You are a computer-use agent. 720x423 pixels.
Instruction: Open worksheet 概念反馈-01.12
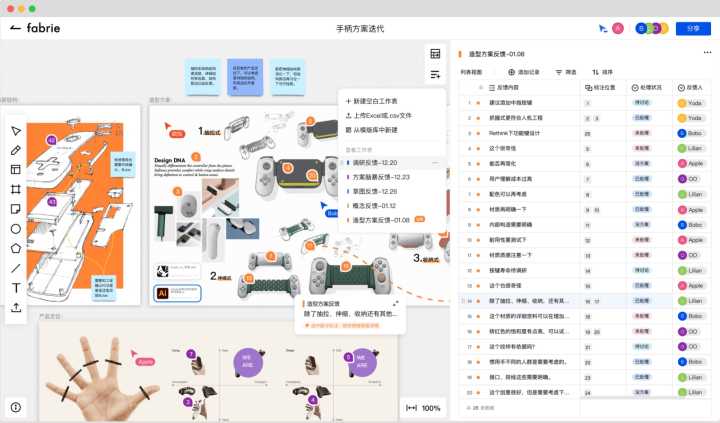click(391, 206)
